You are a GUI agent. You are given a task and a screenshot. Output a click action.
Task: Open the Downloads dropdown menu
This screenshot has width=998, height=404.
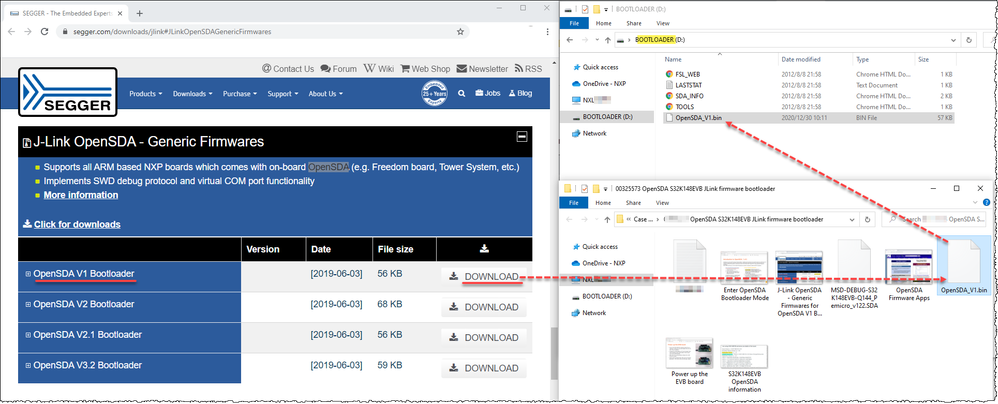coord(192,94)
